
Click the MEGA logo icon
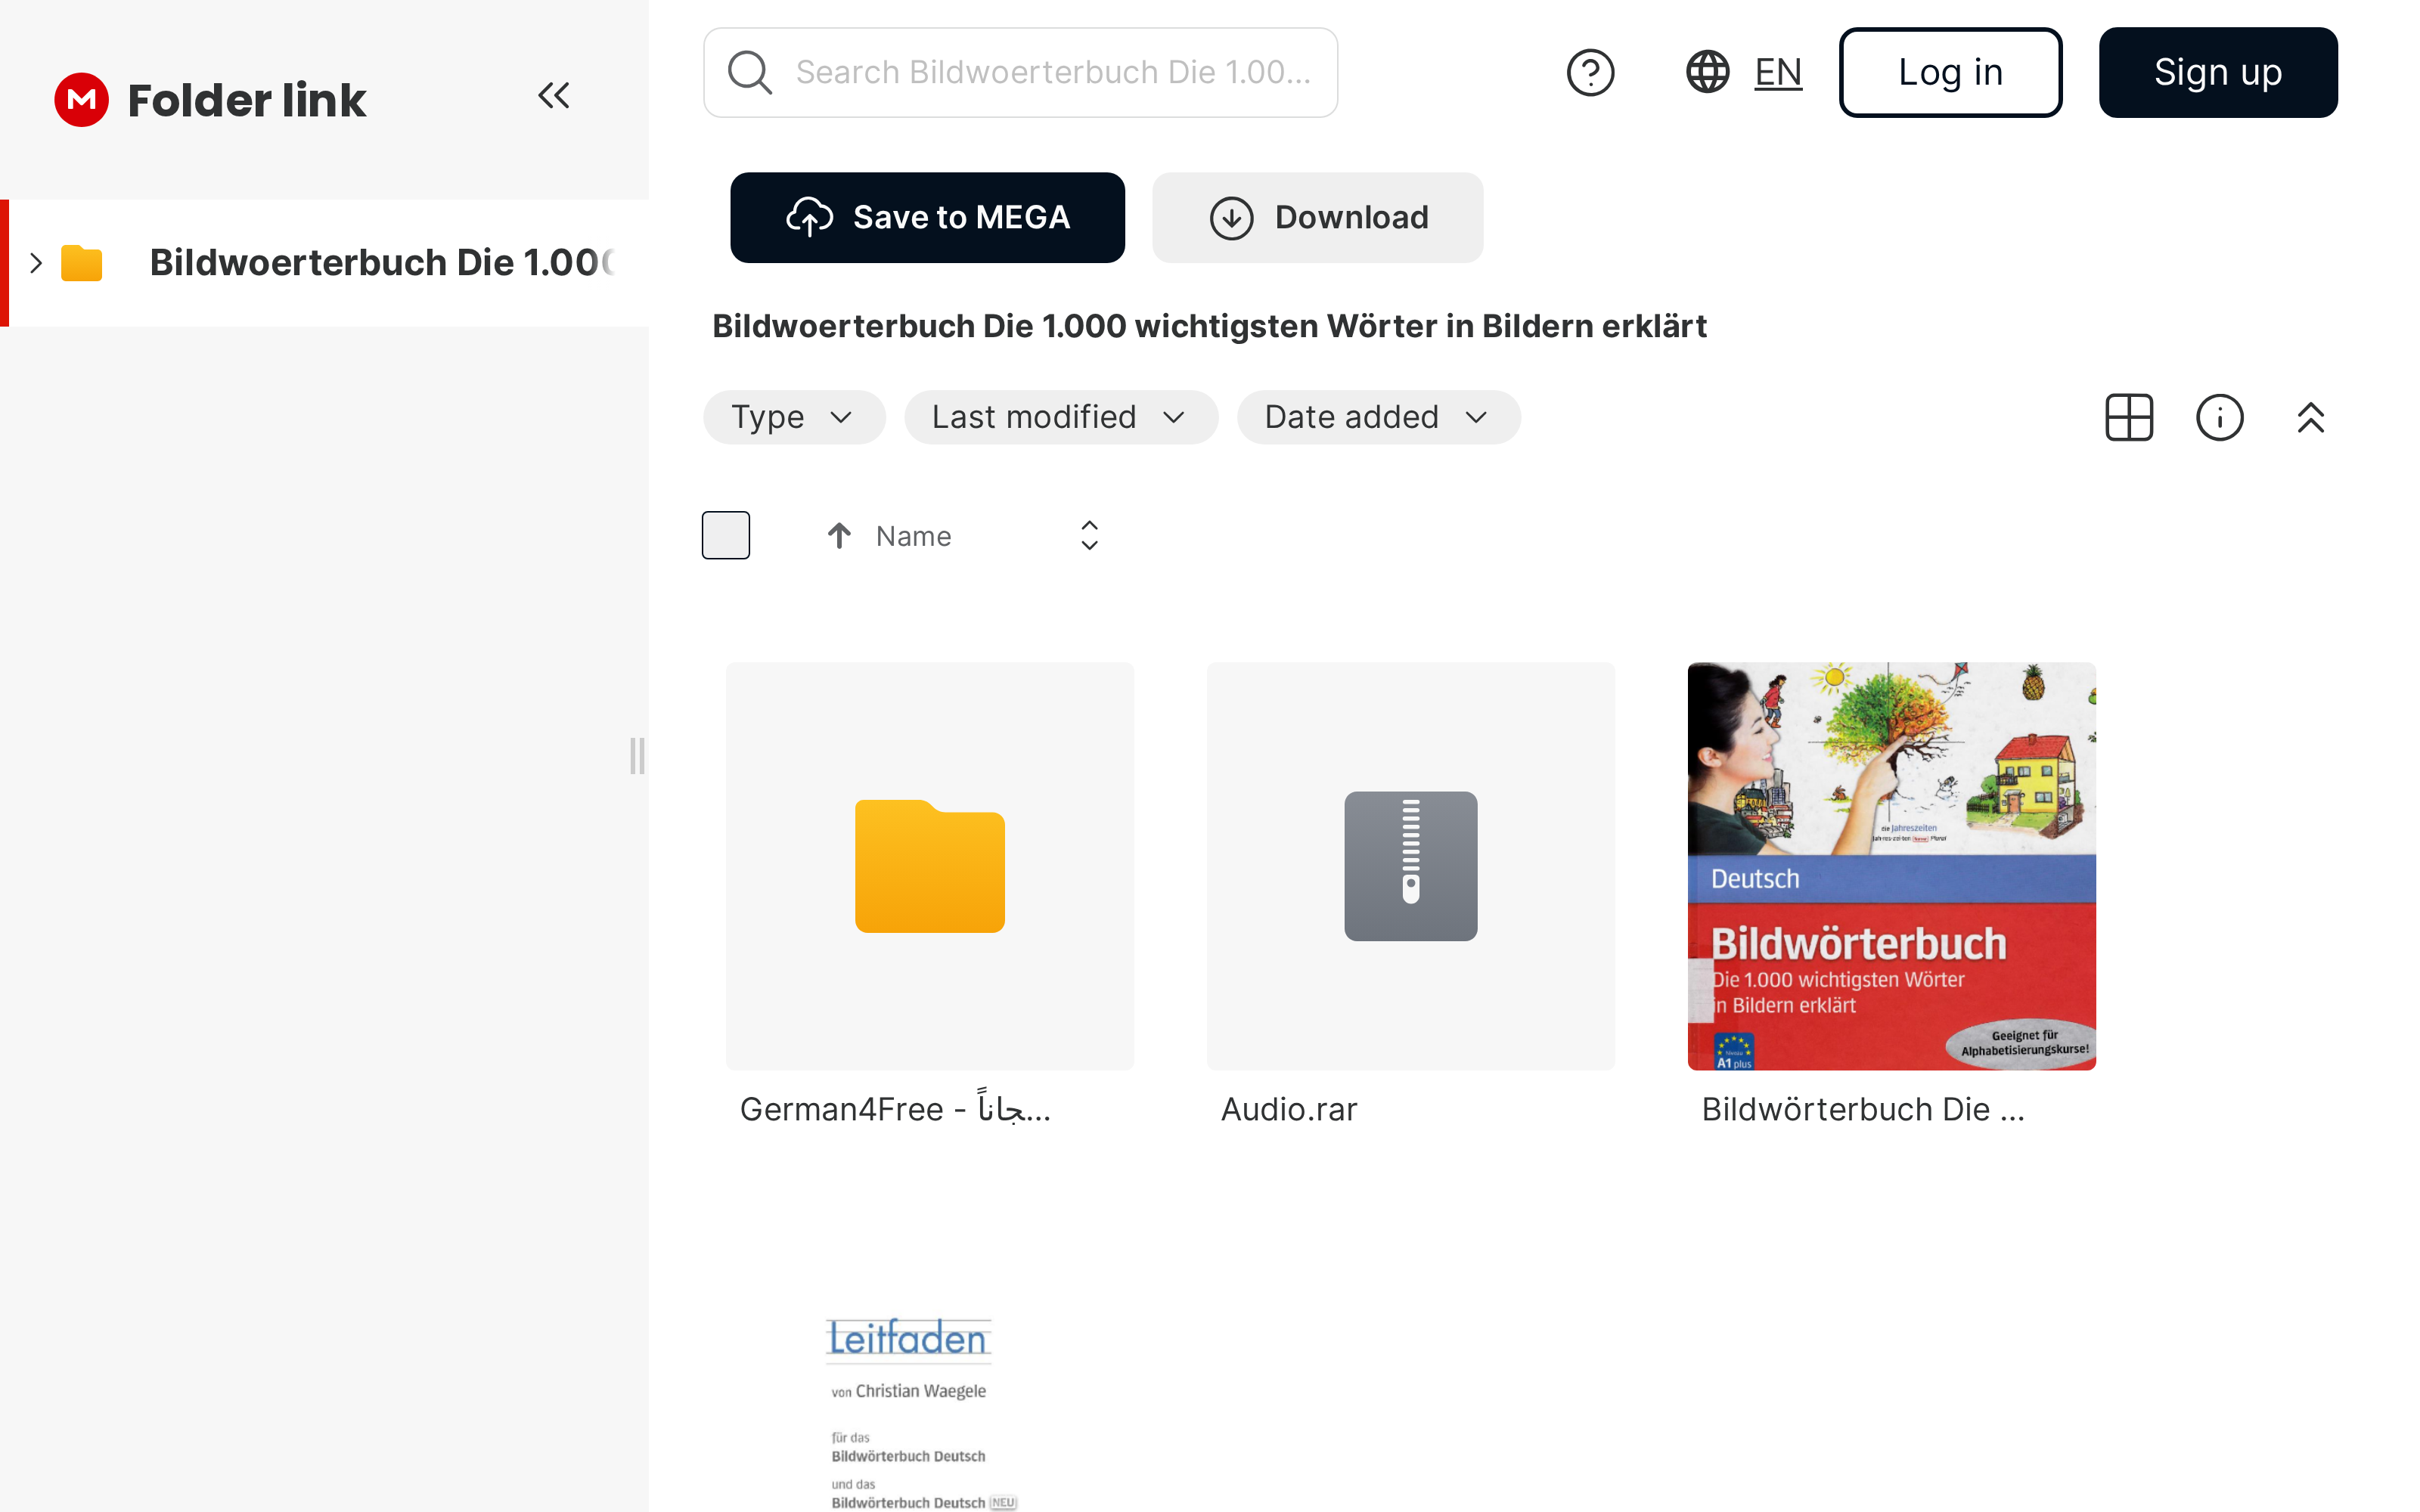pyautogui.click(x=81, y=100)
